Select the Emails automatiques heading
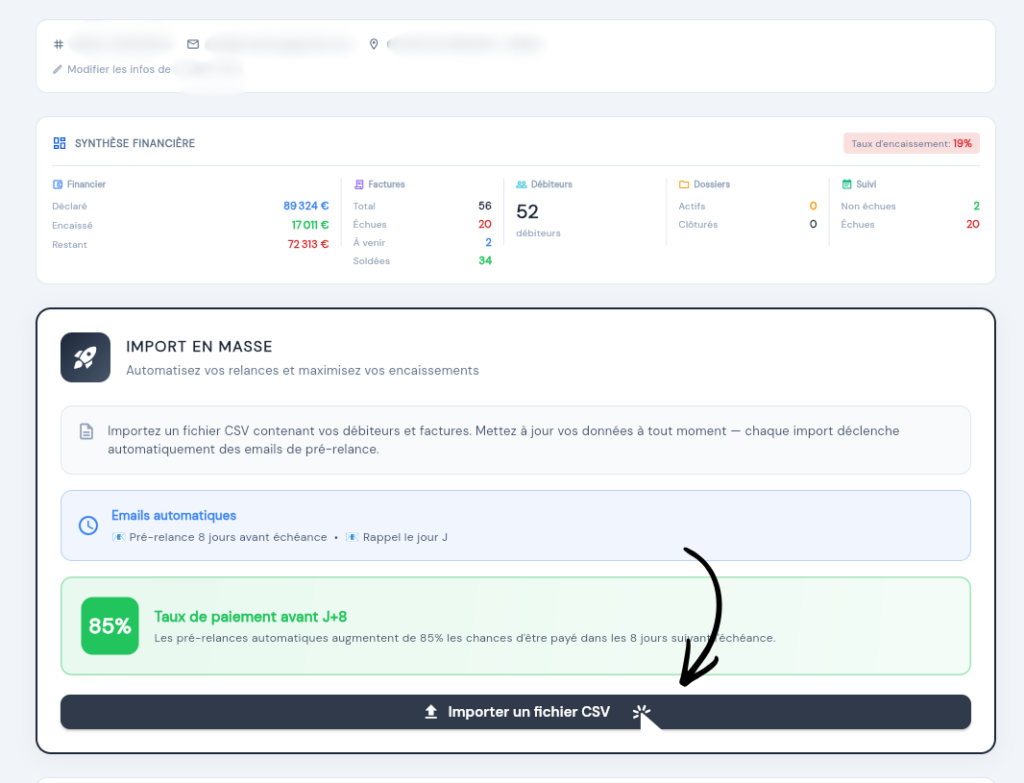Image resolution: width=1024 pixels, height=783 pixels. coord(174,516)
